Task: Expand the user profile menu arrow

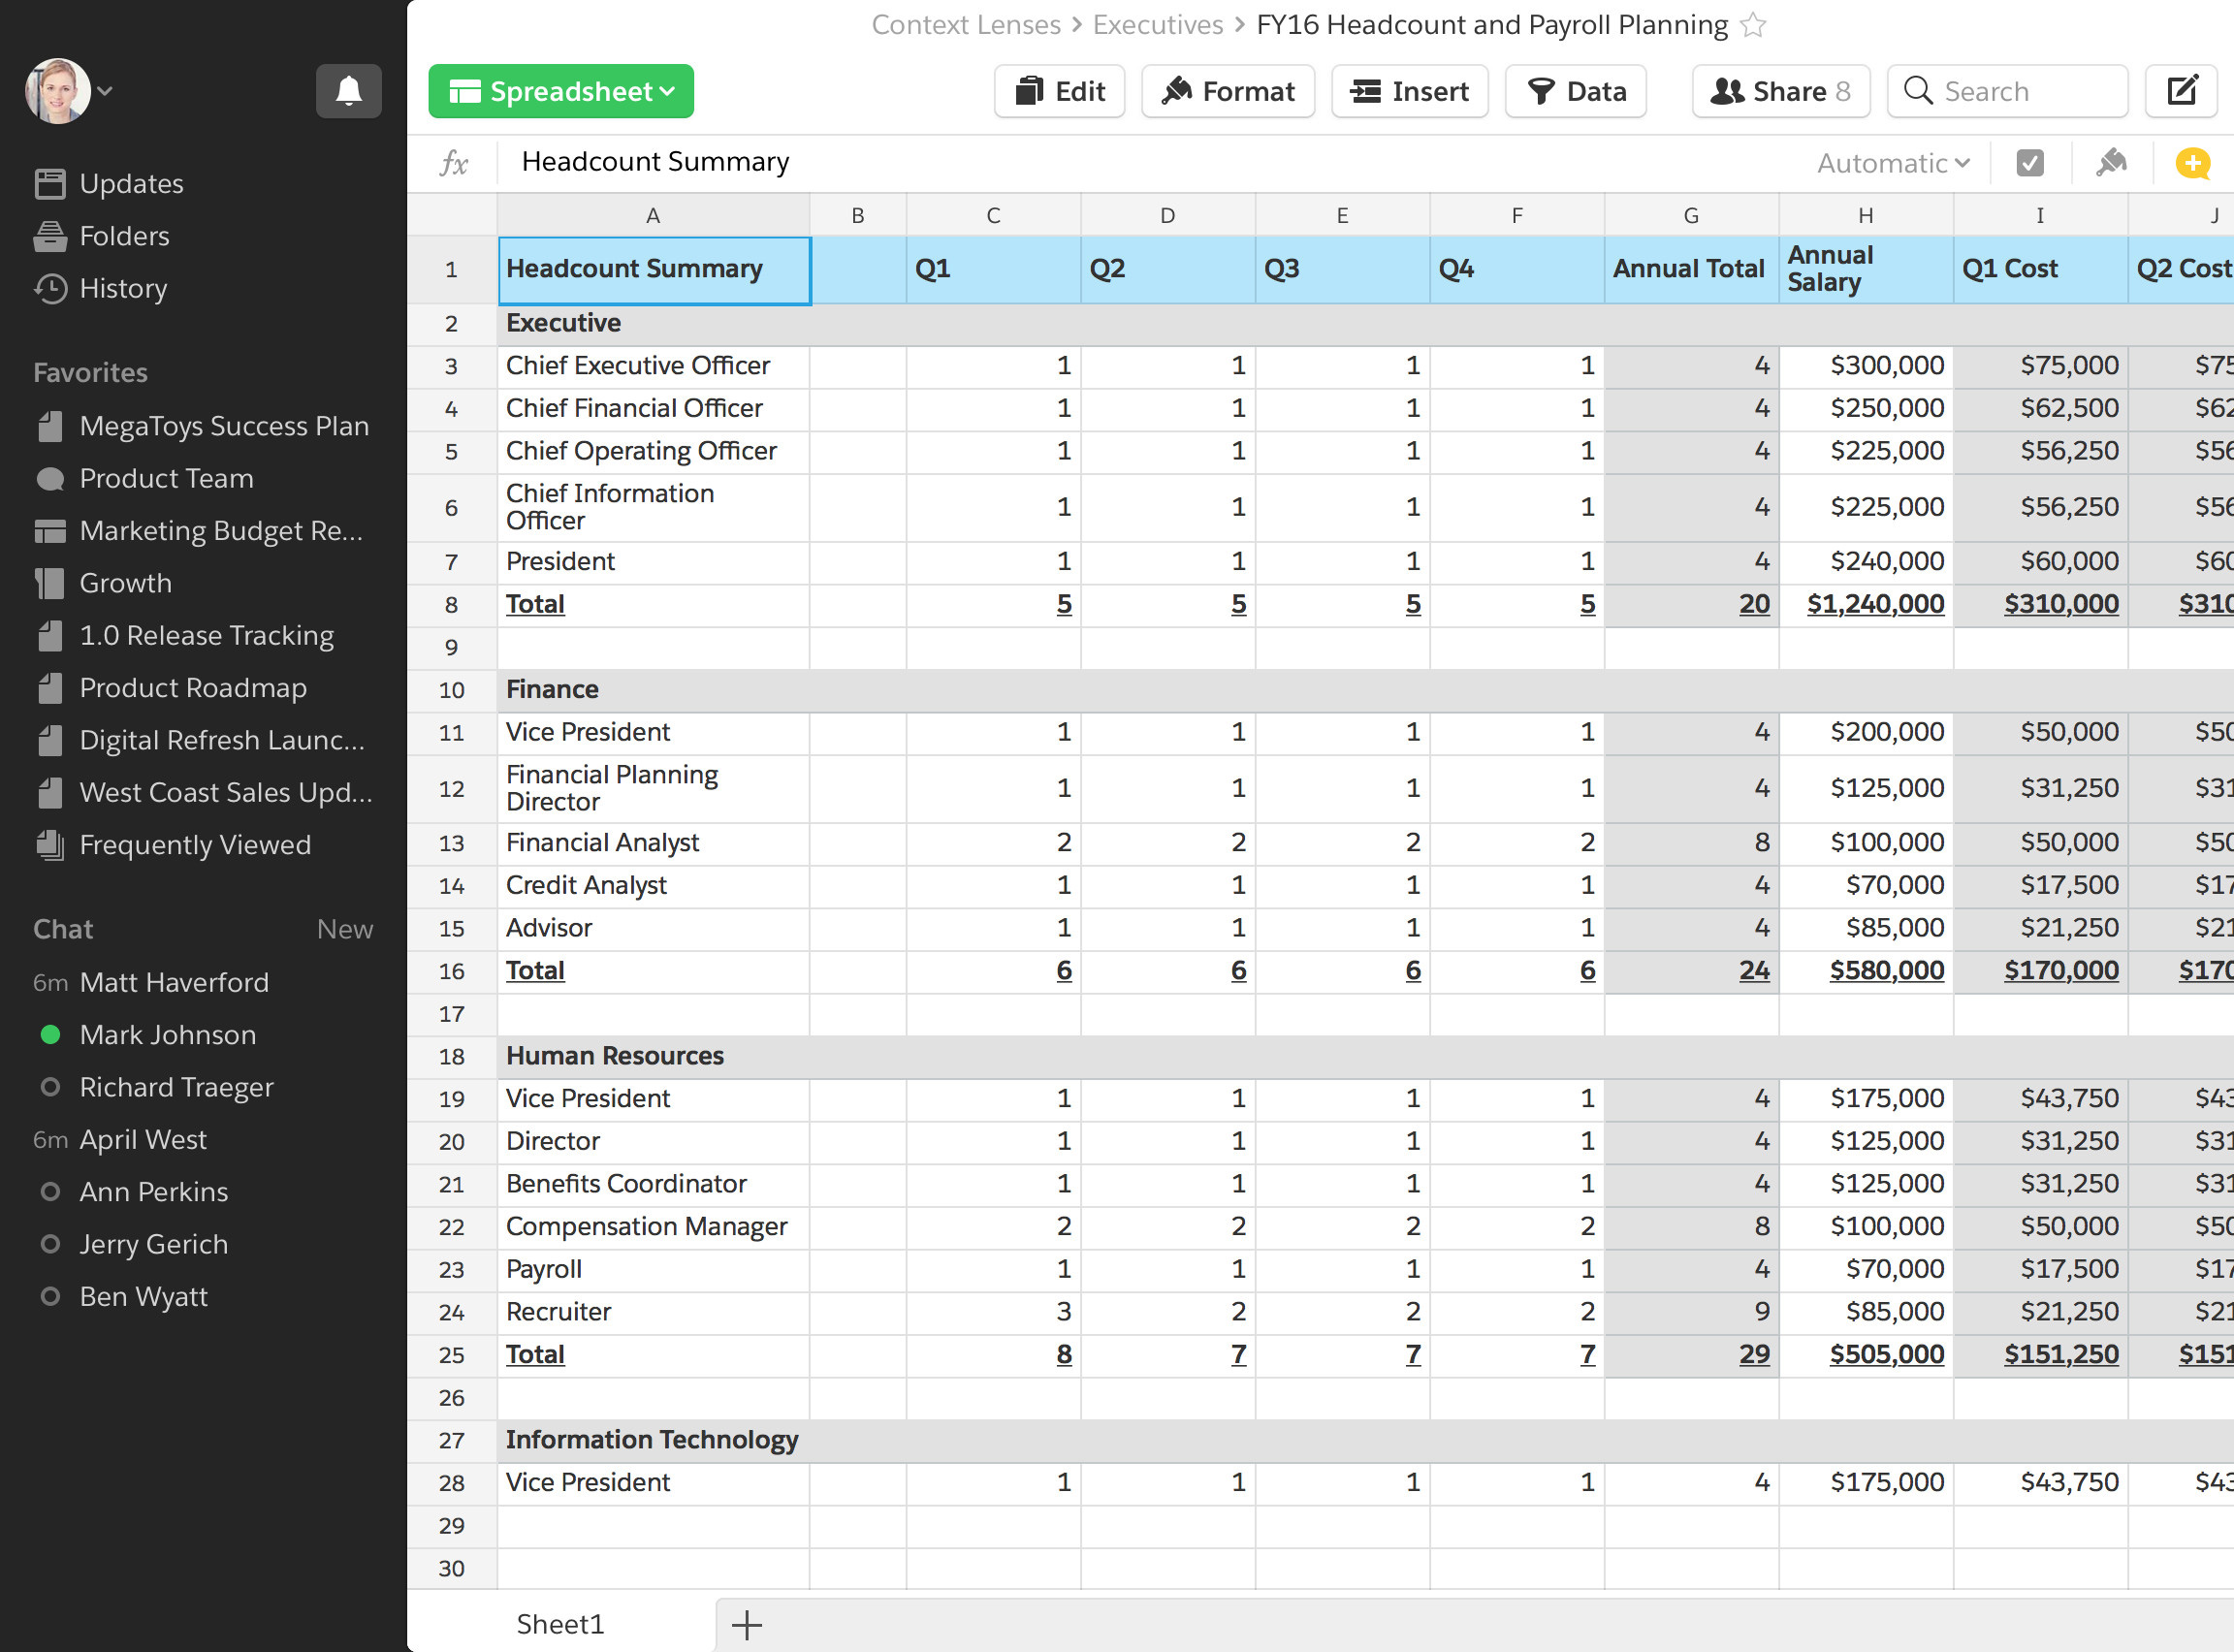Action: click(x=105, y=91)
